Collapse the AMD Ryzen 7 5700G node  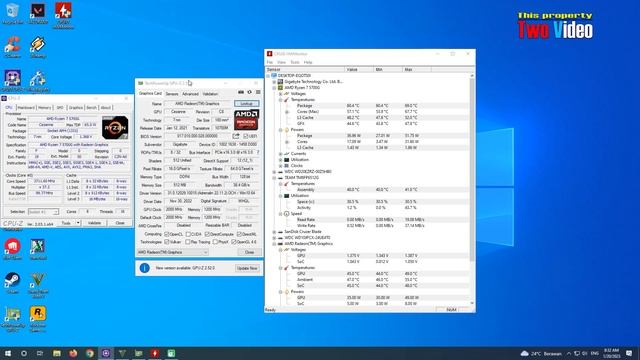tap(274, 88)
